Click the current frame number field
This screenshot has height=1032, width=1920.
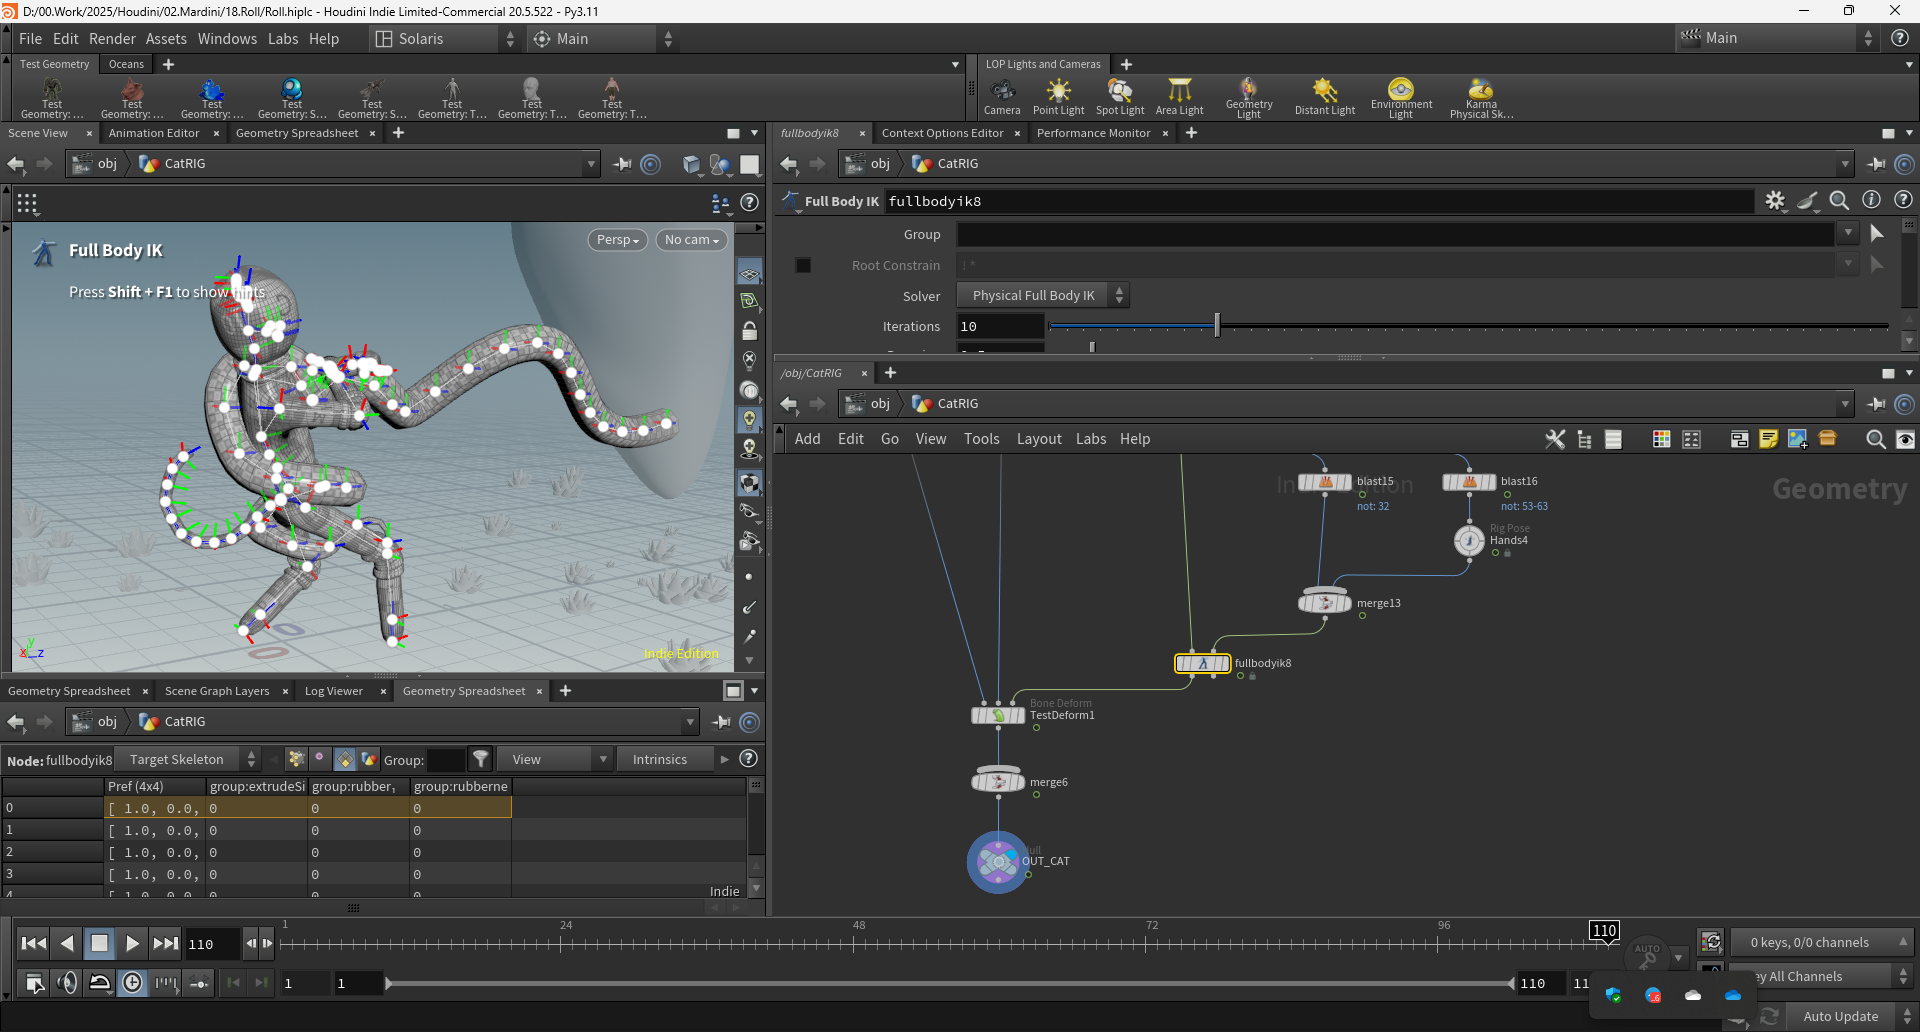[x=211, y=944]
